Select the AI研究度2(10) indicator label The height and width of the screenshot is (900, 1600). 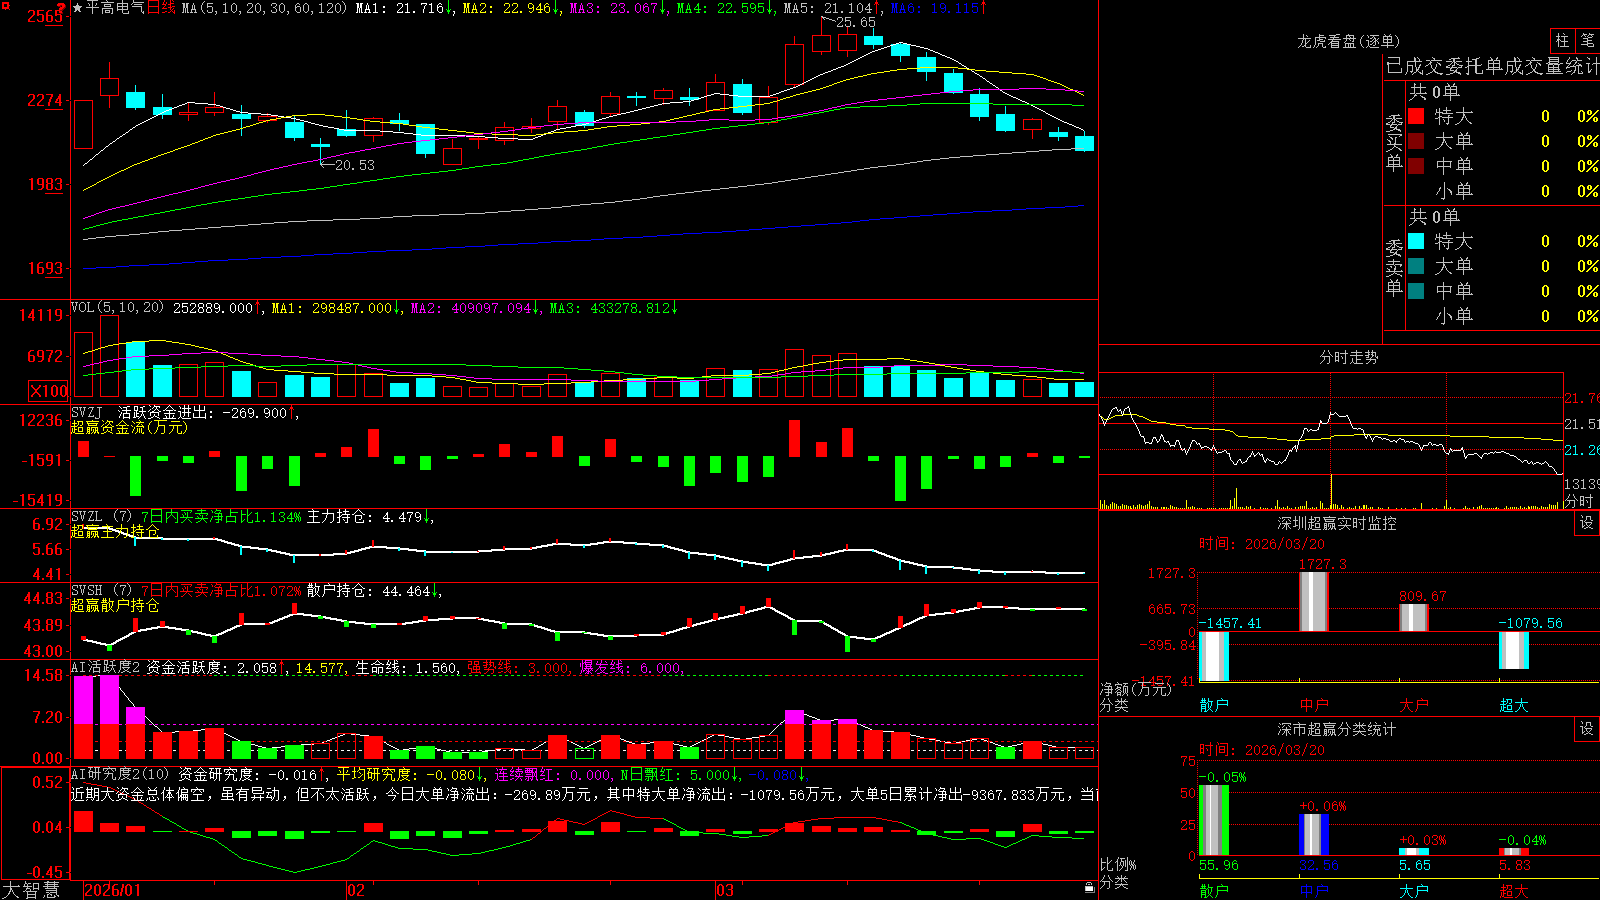pos(120,774)
